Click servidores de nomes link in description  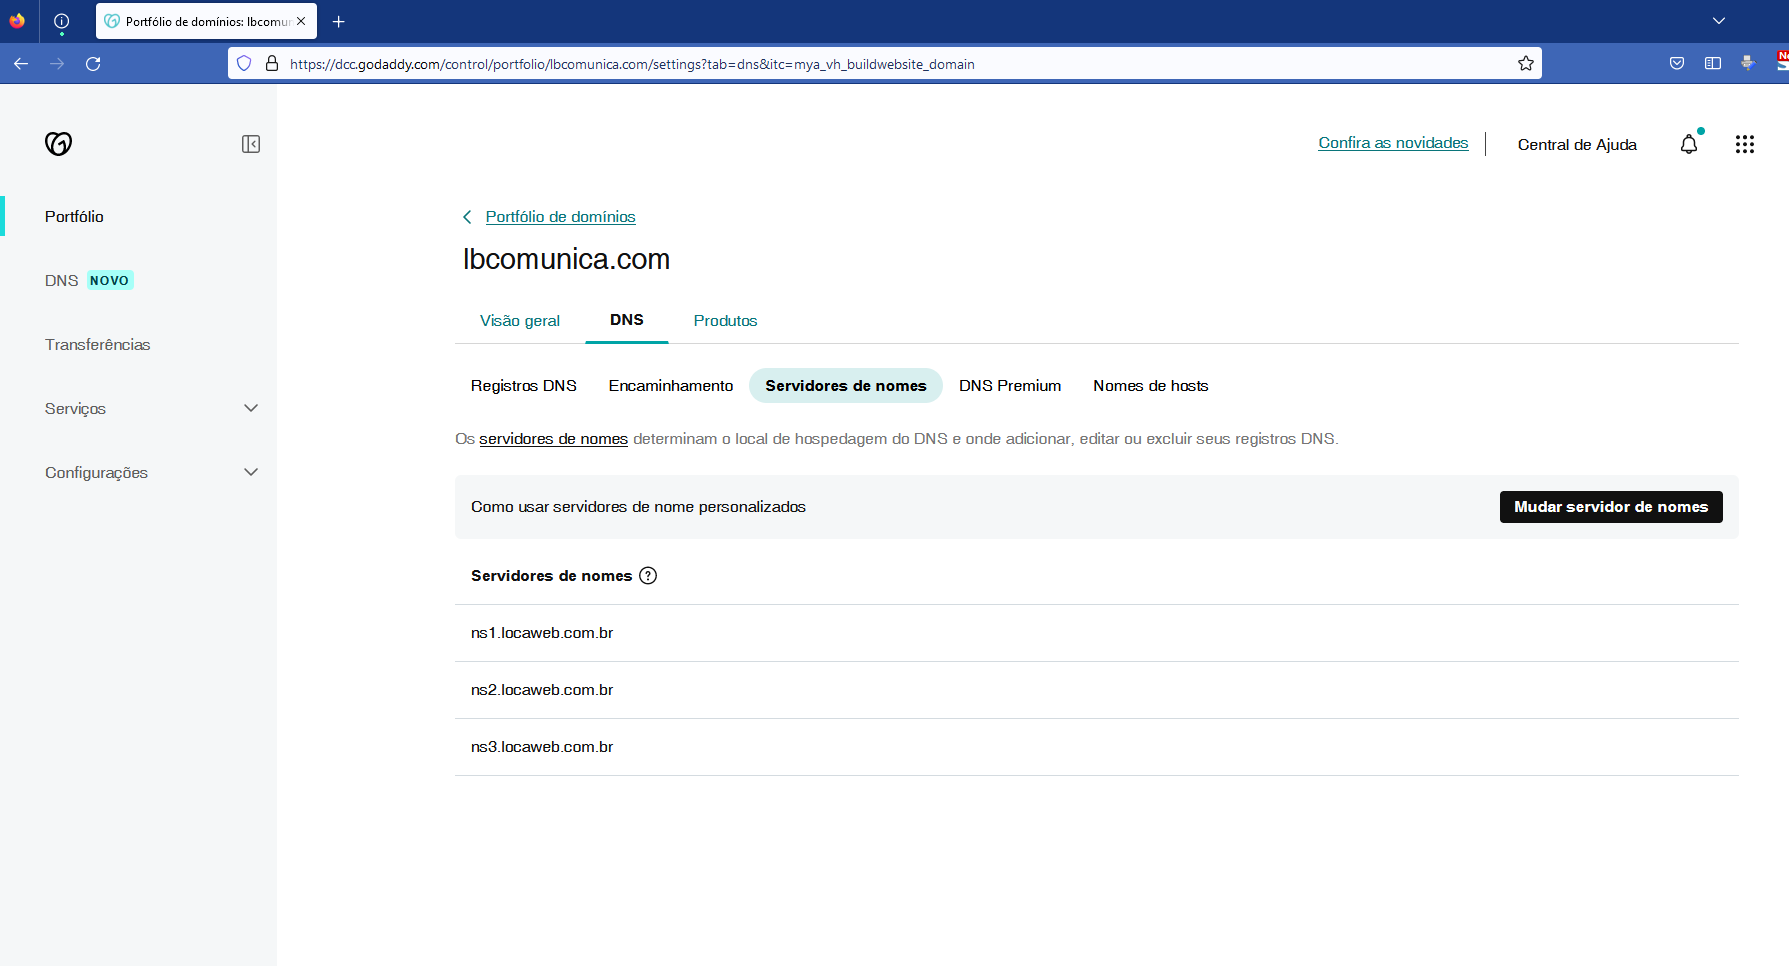point(553,439)
